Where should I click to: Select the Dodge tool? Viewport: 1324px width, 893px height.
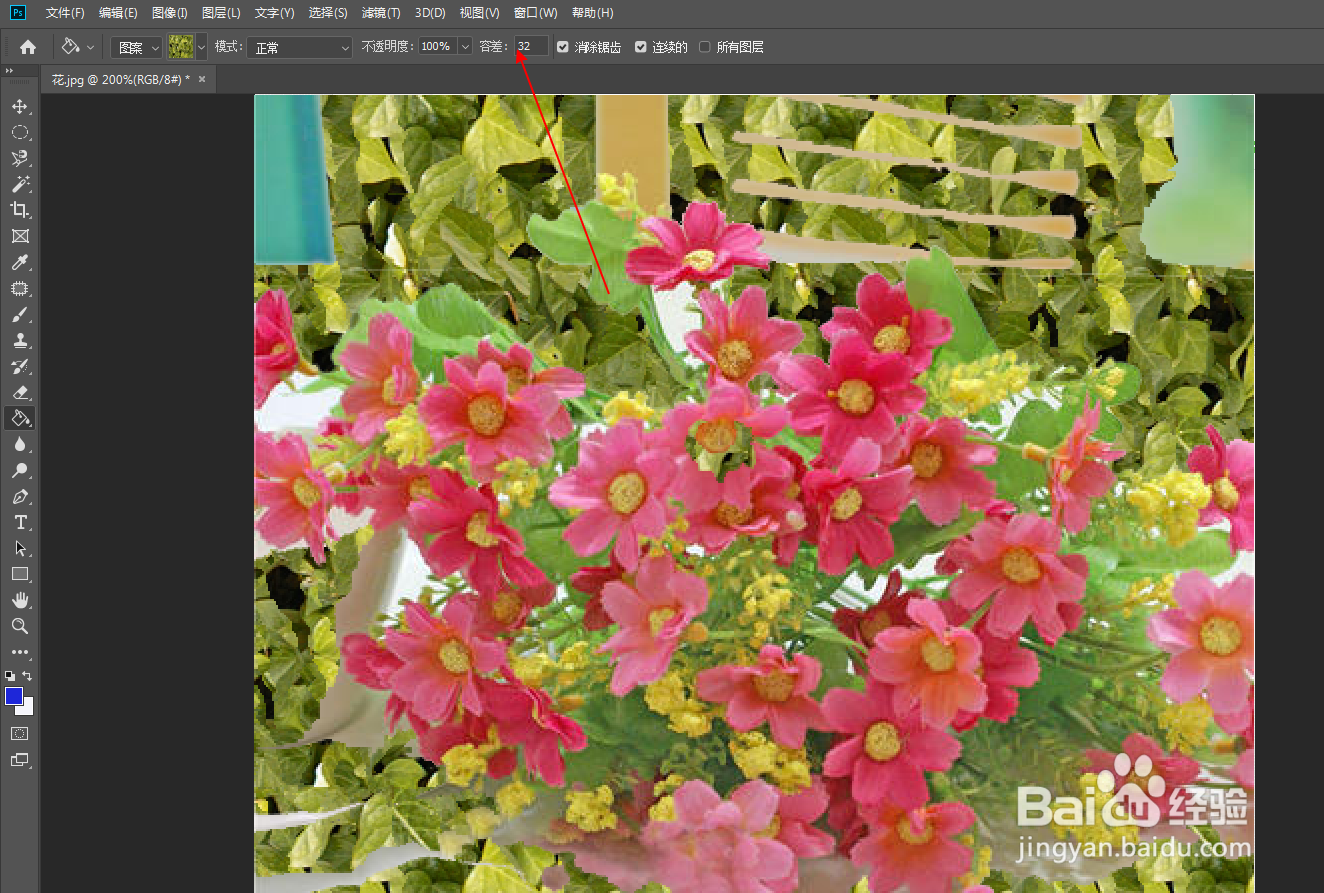20,470
